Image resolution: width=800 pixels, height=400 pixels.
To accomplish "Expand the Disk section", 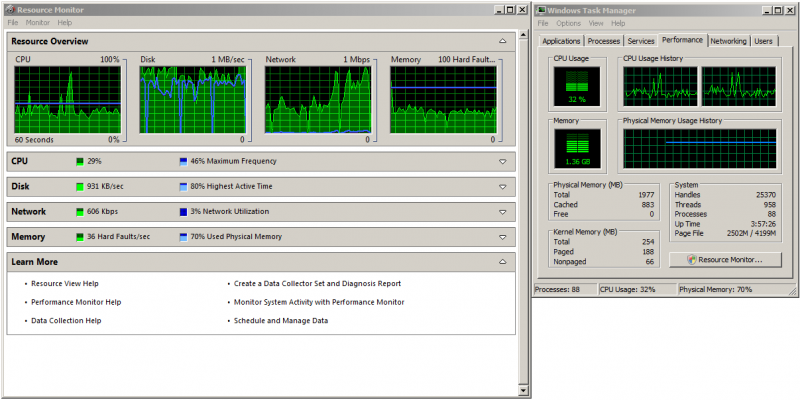I will coord(503,187).
